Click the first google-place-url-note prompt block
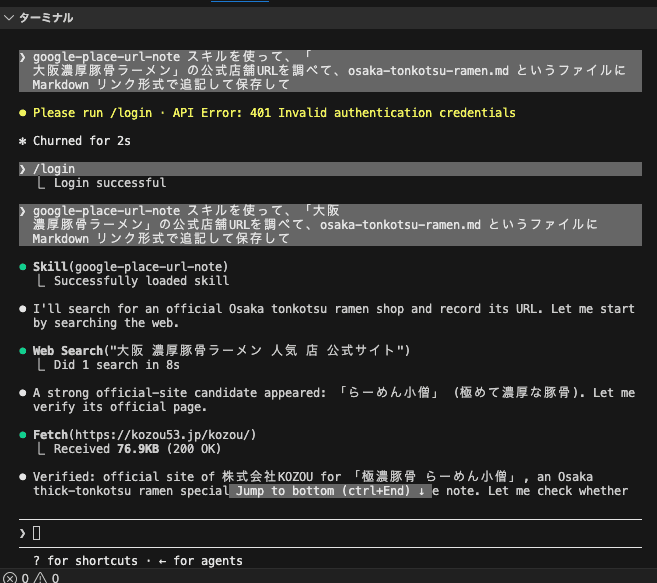 pos(330,71)
